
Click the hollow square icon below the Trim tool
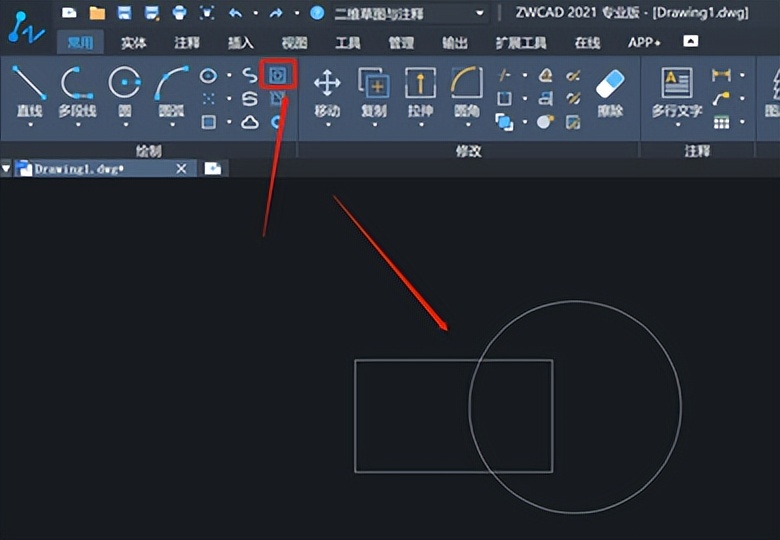[504, 98]
